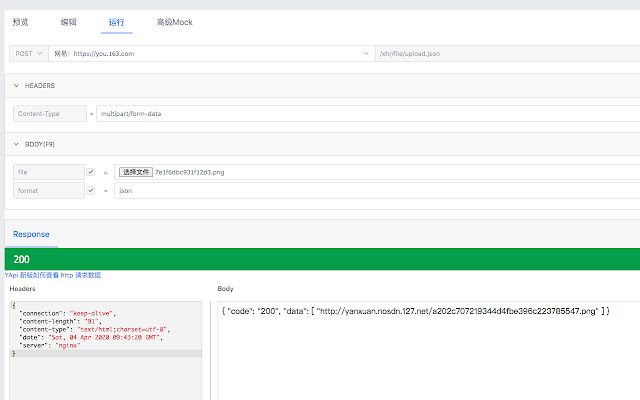Open the 高级Mock tab
Viewport: 640px width, 400px height.
(174, 22)
